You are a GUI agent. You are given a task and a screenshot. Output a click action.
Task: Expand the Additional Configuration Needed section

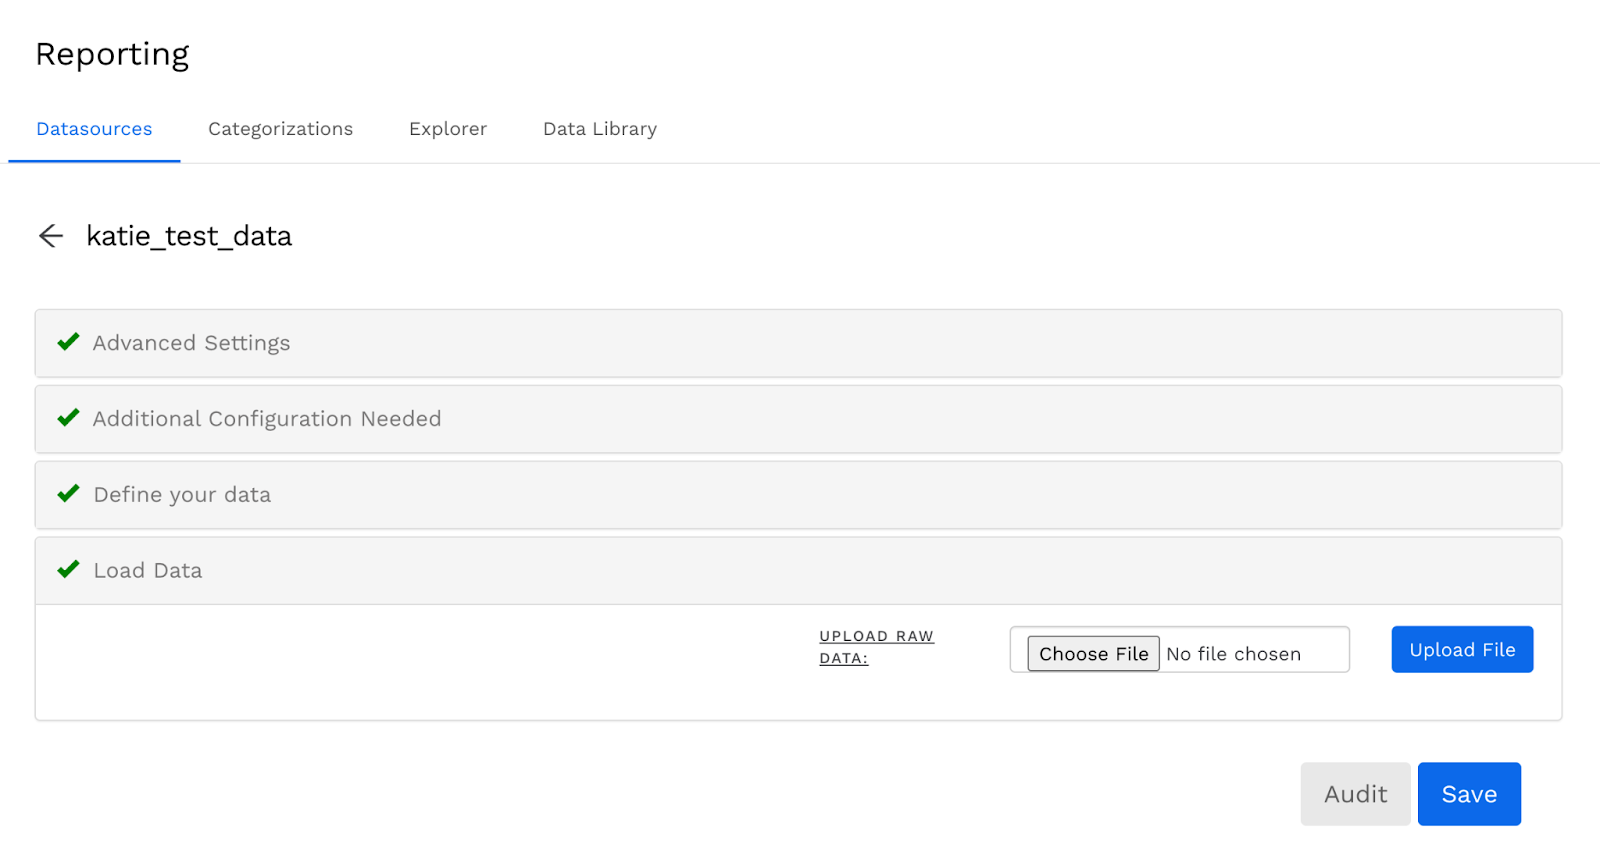(267, 419)
